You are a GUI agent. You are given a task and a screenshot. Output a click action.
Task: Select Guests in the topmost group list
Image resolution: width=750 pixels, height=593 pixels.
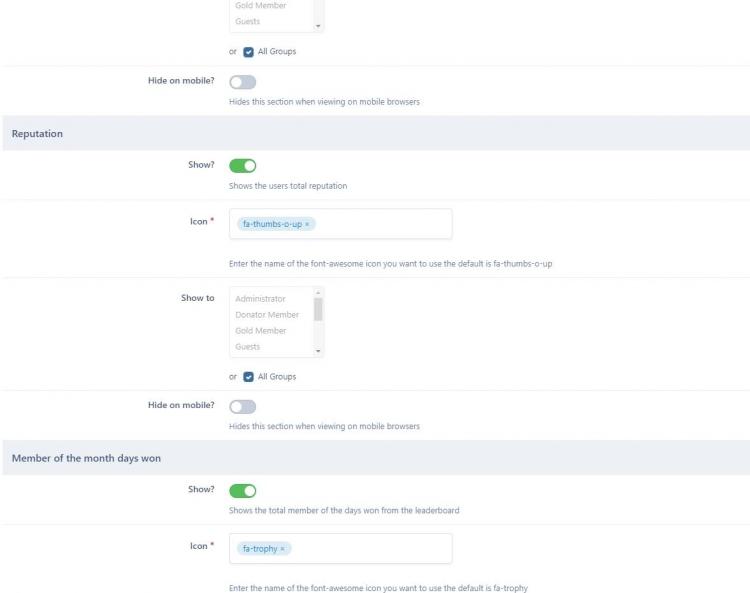coord(248,21)
